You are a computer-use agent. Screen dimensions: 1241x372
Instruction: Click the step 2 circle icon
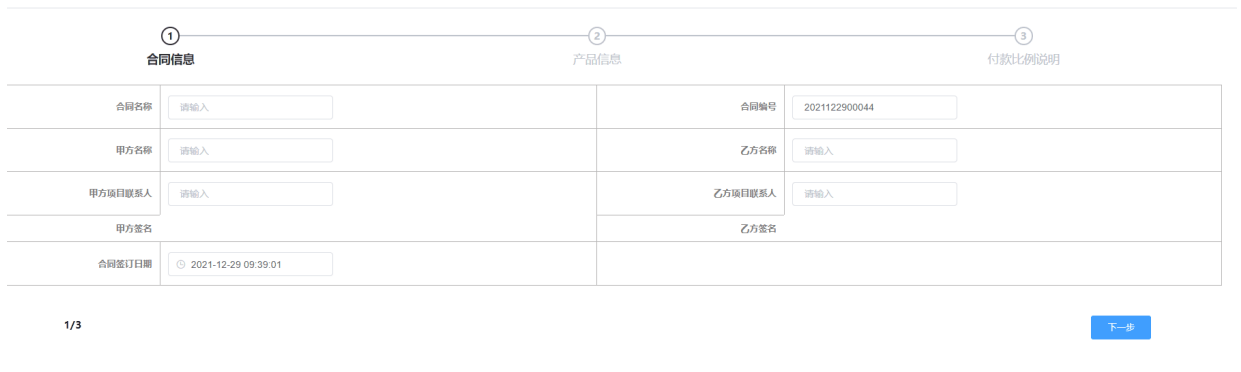coord(597,36)
